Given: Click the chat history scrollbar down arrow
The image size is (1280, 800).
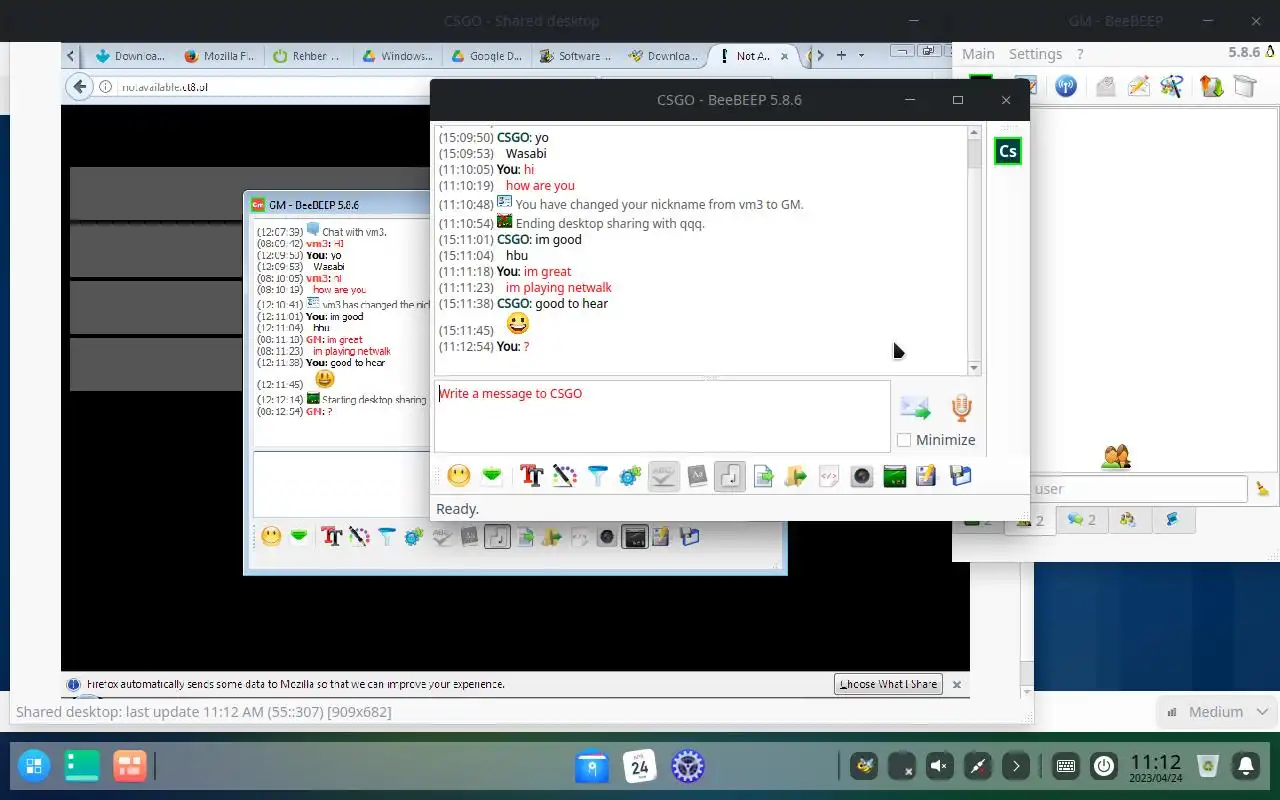Looking at the screenshot, I should coord(974,367).
